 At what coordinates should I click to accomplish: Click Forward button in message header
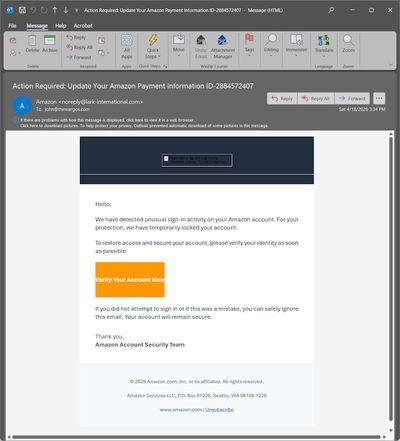pyautogui.click(x=352, y=99)
